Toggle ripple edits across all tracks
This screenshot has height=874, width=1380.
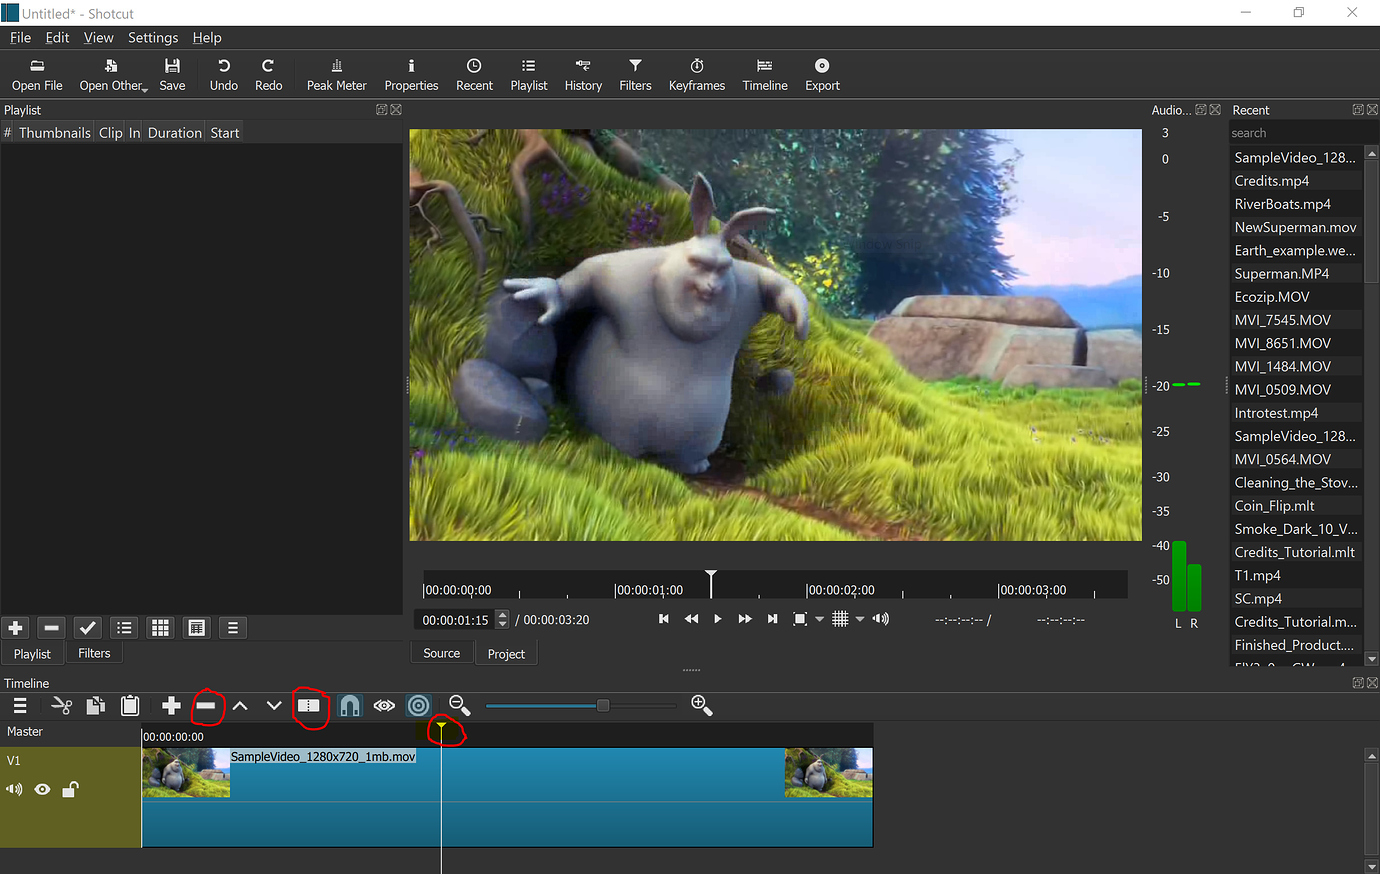pos(419,705)
